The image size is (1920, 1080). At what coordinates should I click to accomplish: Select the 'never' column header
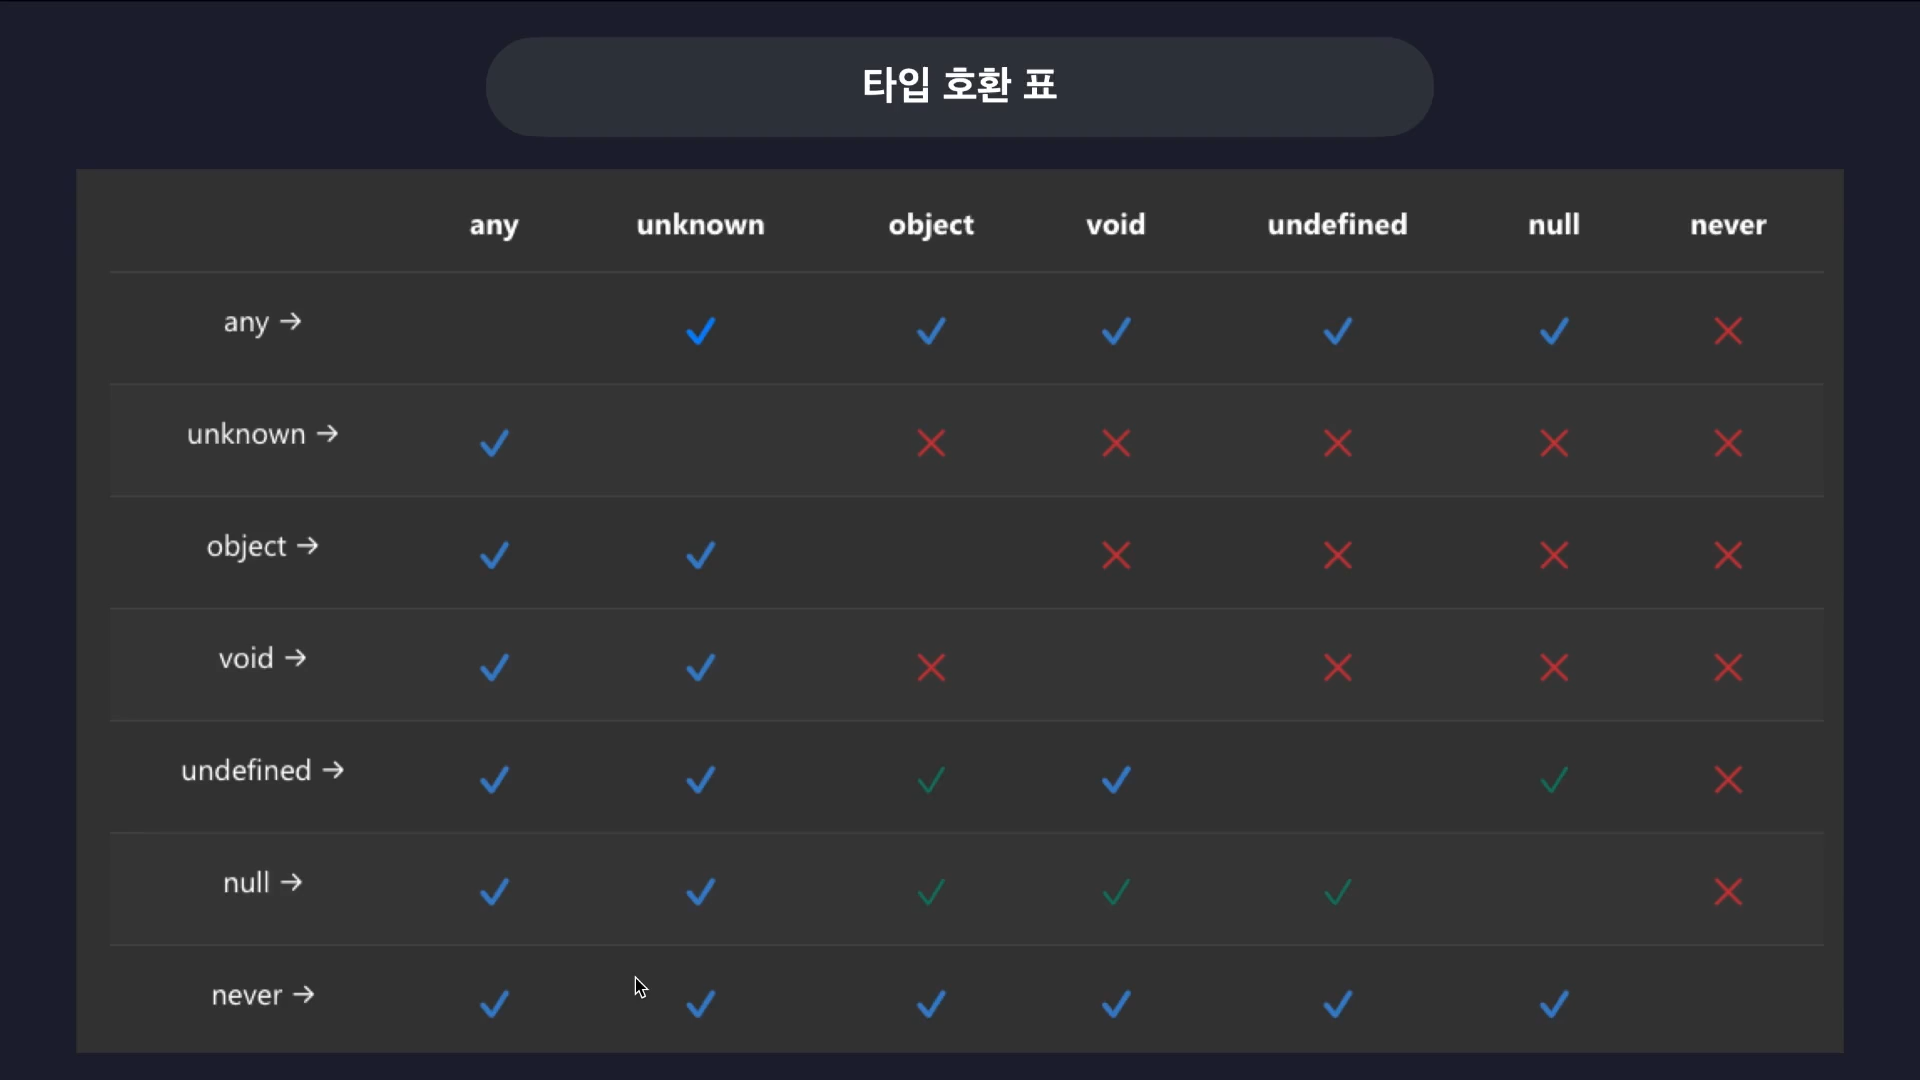point(1728,225)
